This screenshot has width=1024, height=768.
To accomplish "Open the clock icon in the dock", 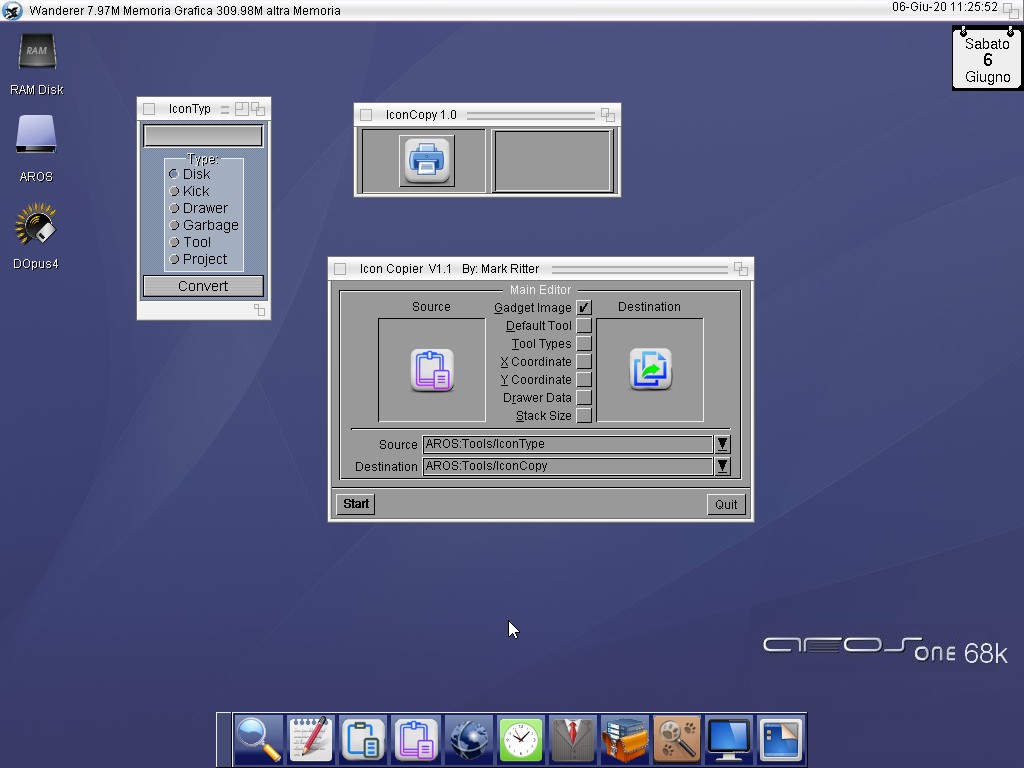I will (x=520, y=741).
